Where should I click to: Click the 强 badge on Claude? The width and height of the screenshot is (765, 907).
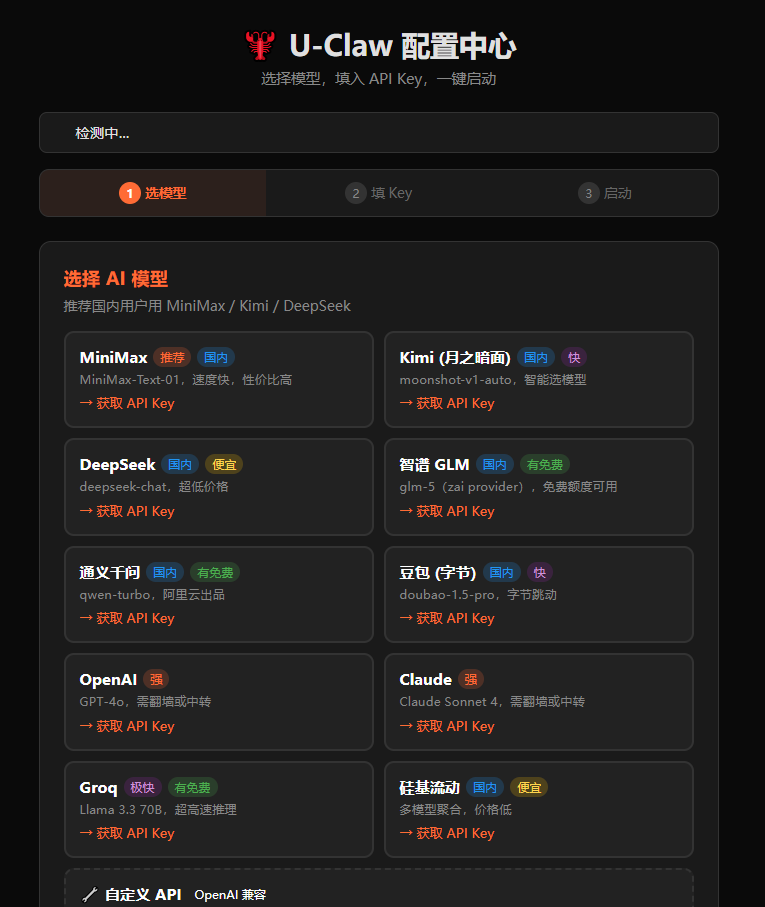471,680
